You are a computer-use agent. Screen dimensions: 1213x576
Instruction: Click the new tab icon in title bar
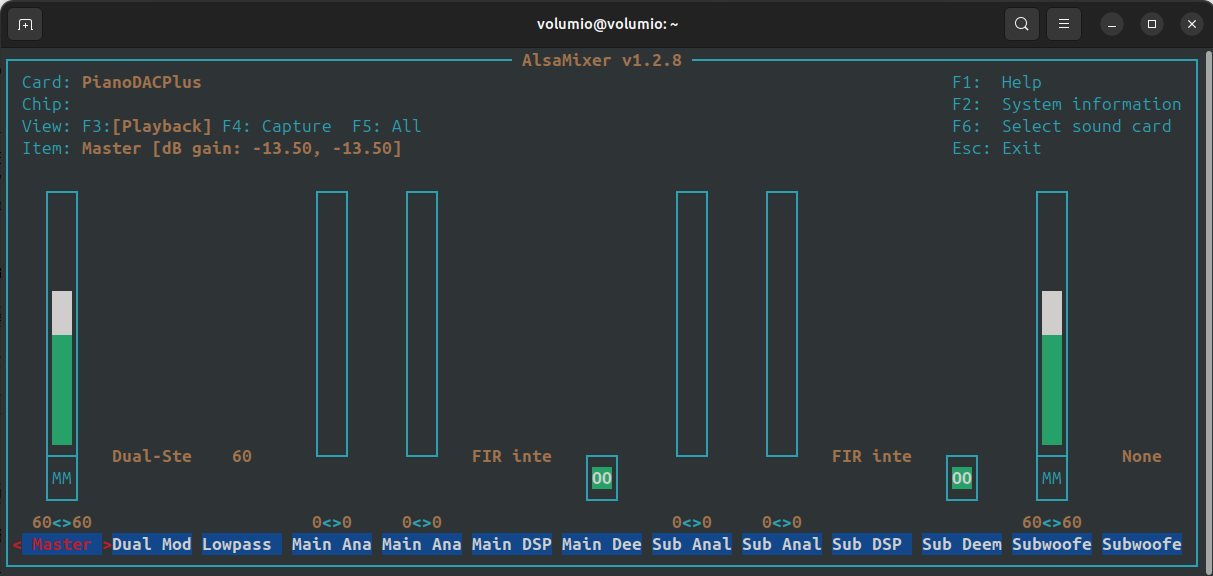(x=25, y=24)
